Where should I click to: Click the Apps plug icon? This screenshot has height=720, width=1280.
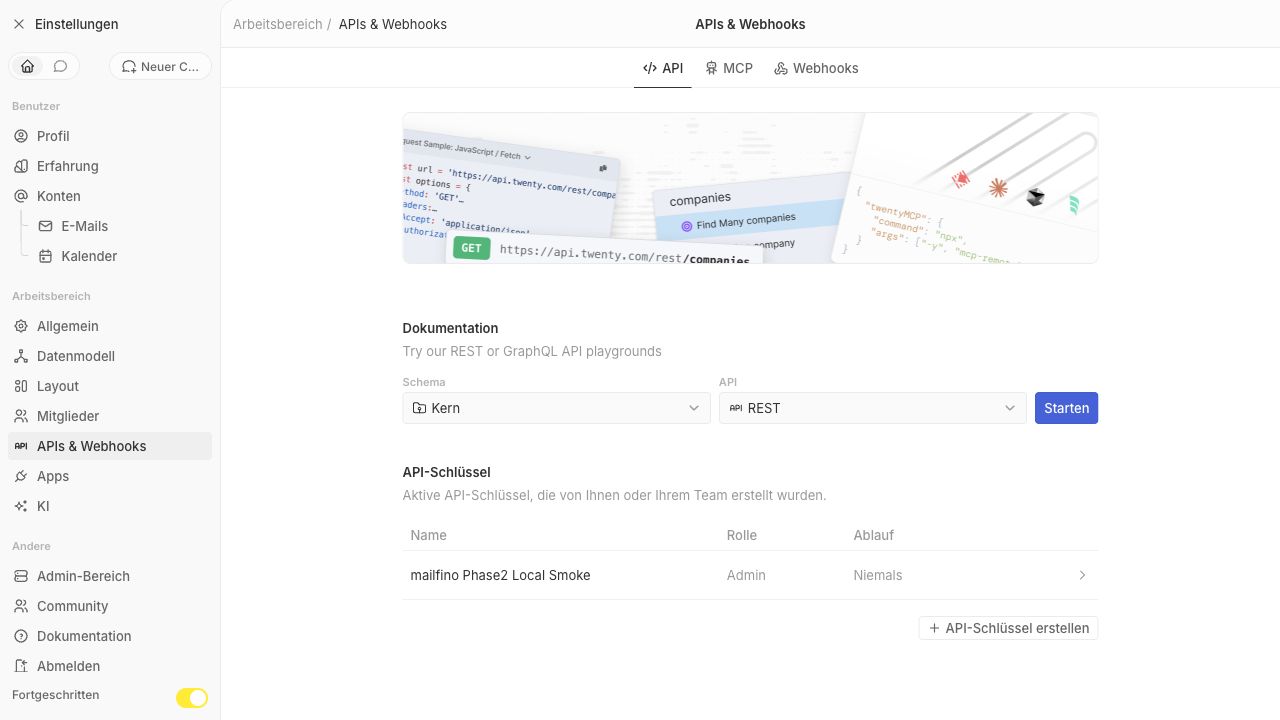click(x=21, y=476)
